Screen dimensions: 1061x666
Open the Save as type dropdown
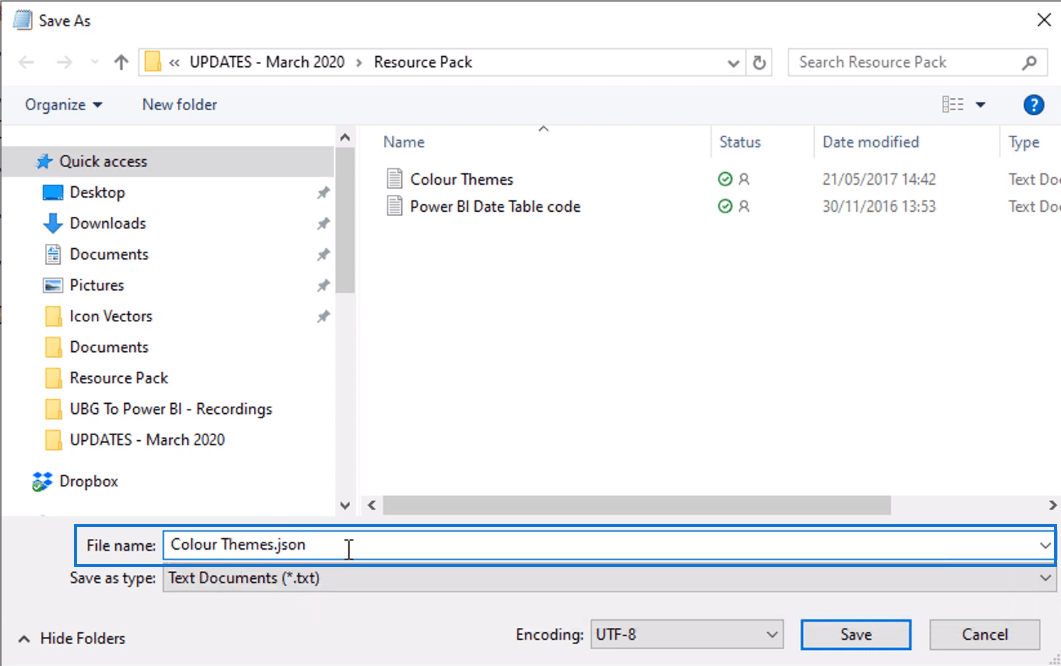(609, 578)
